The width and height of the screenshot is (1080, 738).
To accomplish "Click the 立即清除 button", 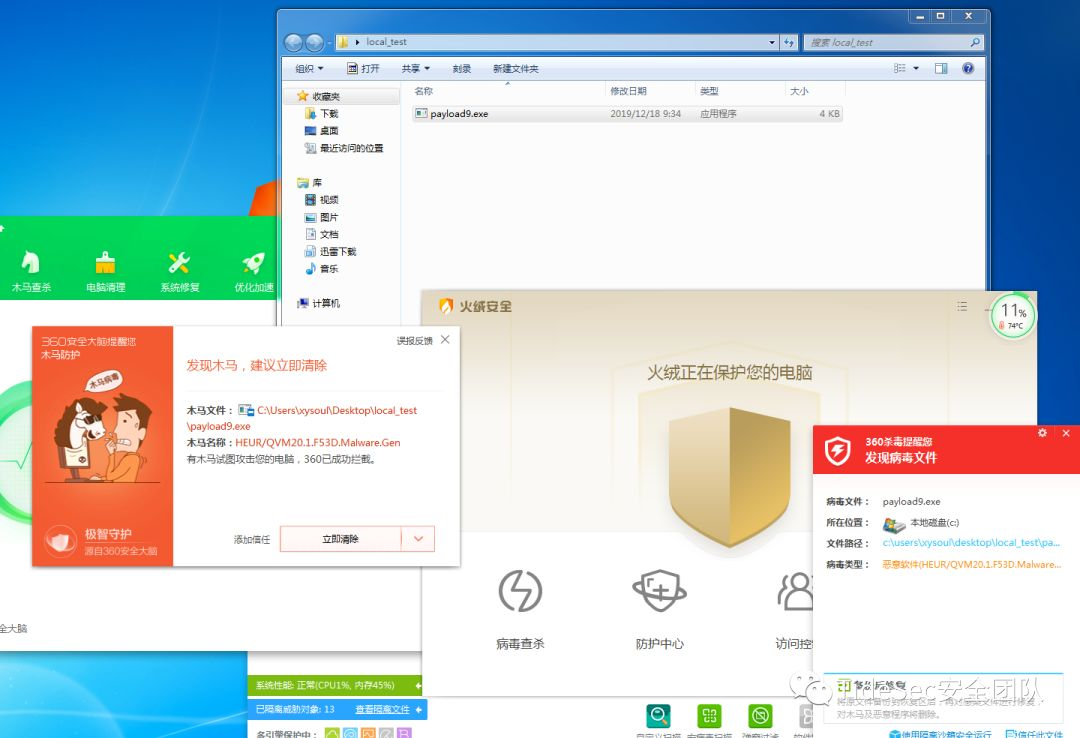I will [x=340, y=538].
